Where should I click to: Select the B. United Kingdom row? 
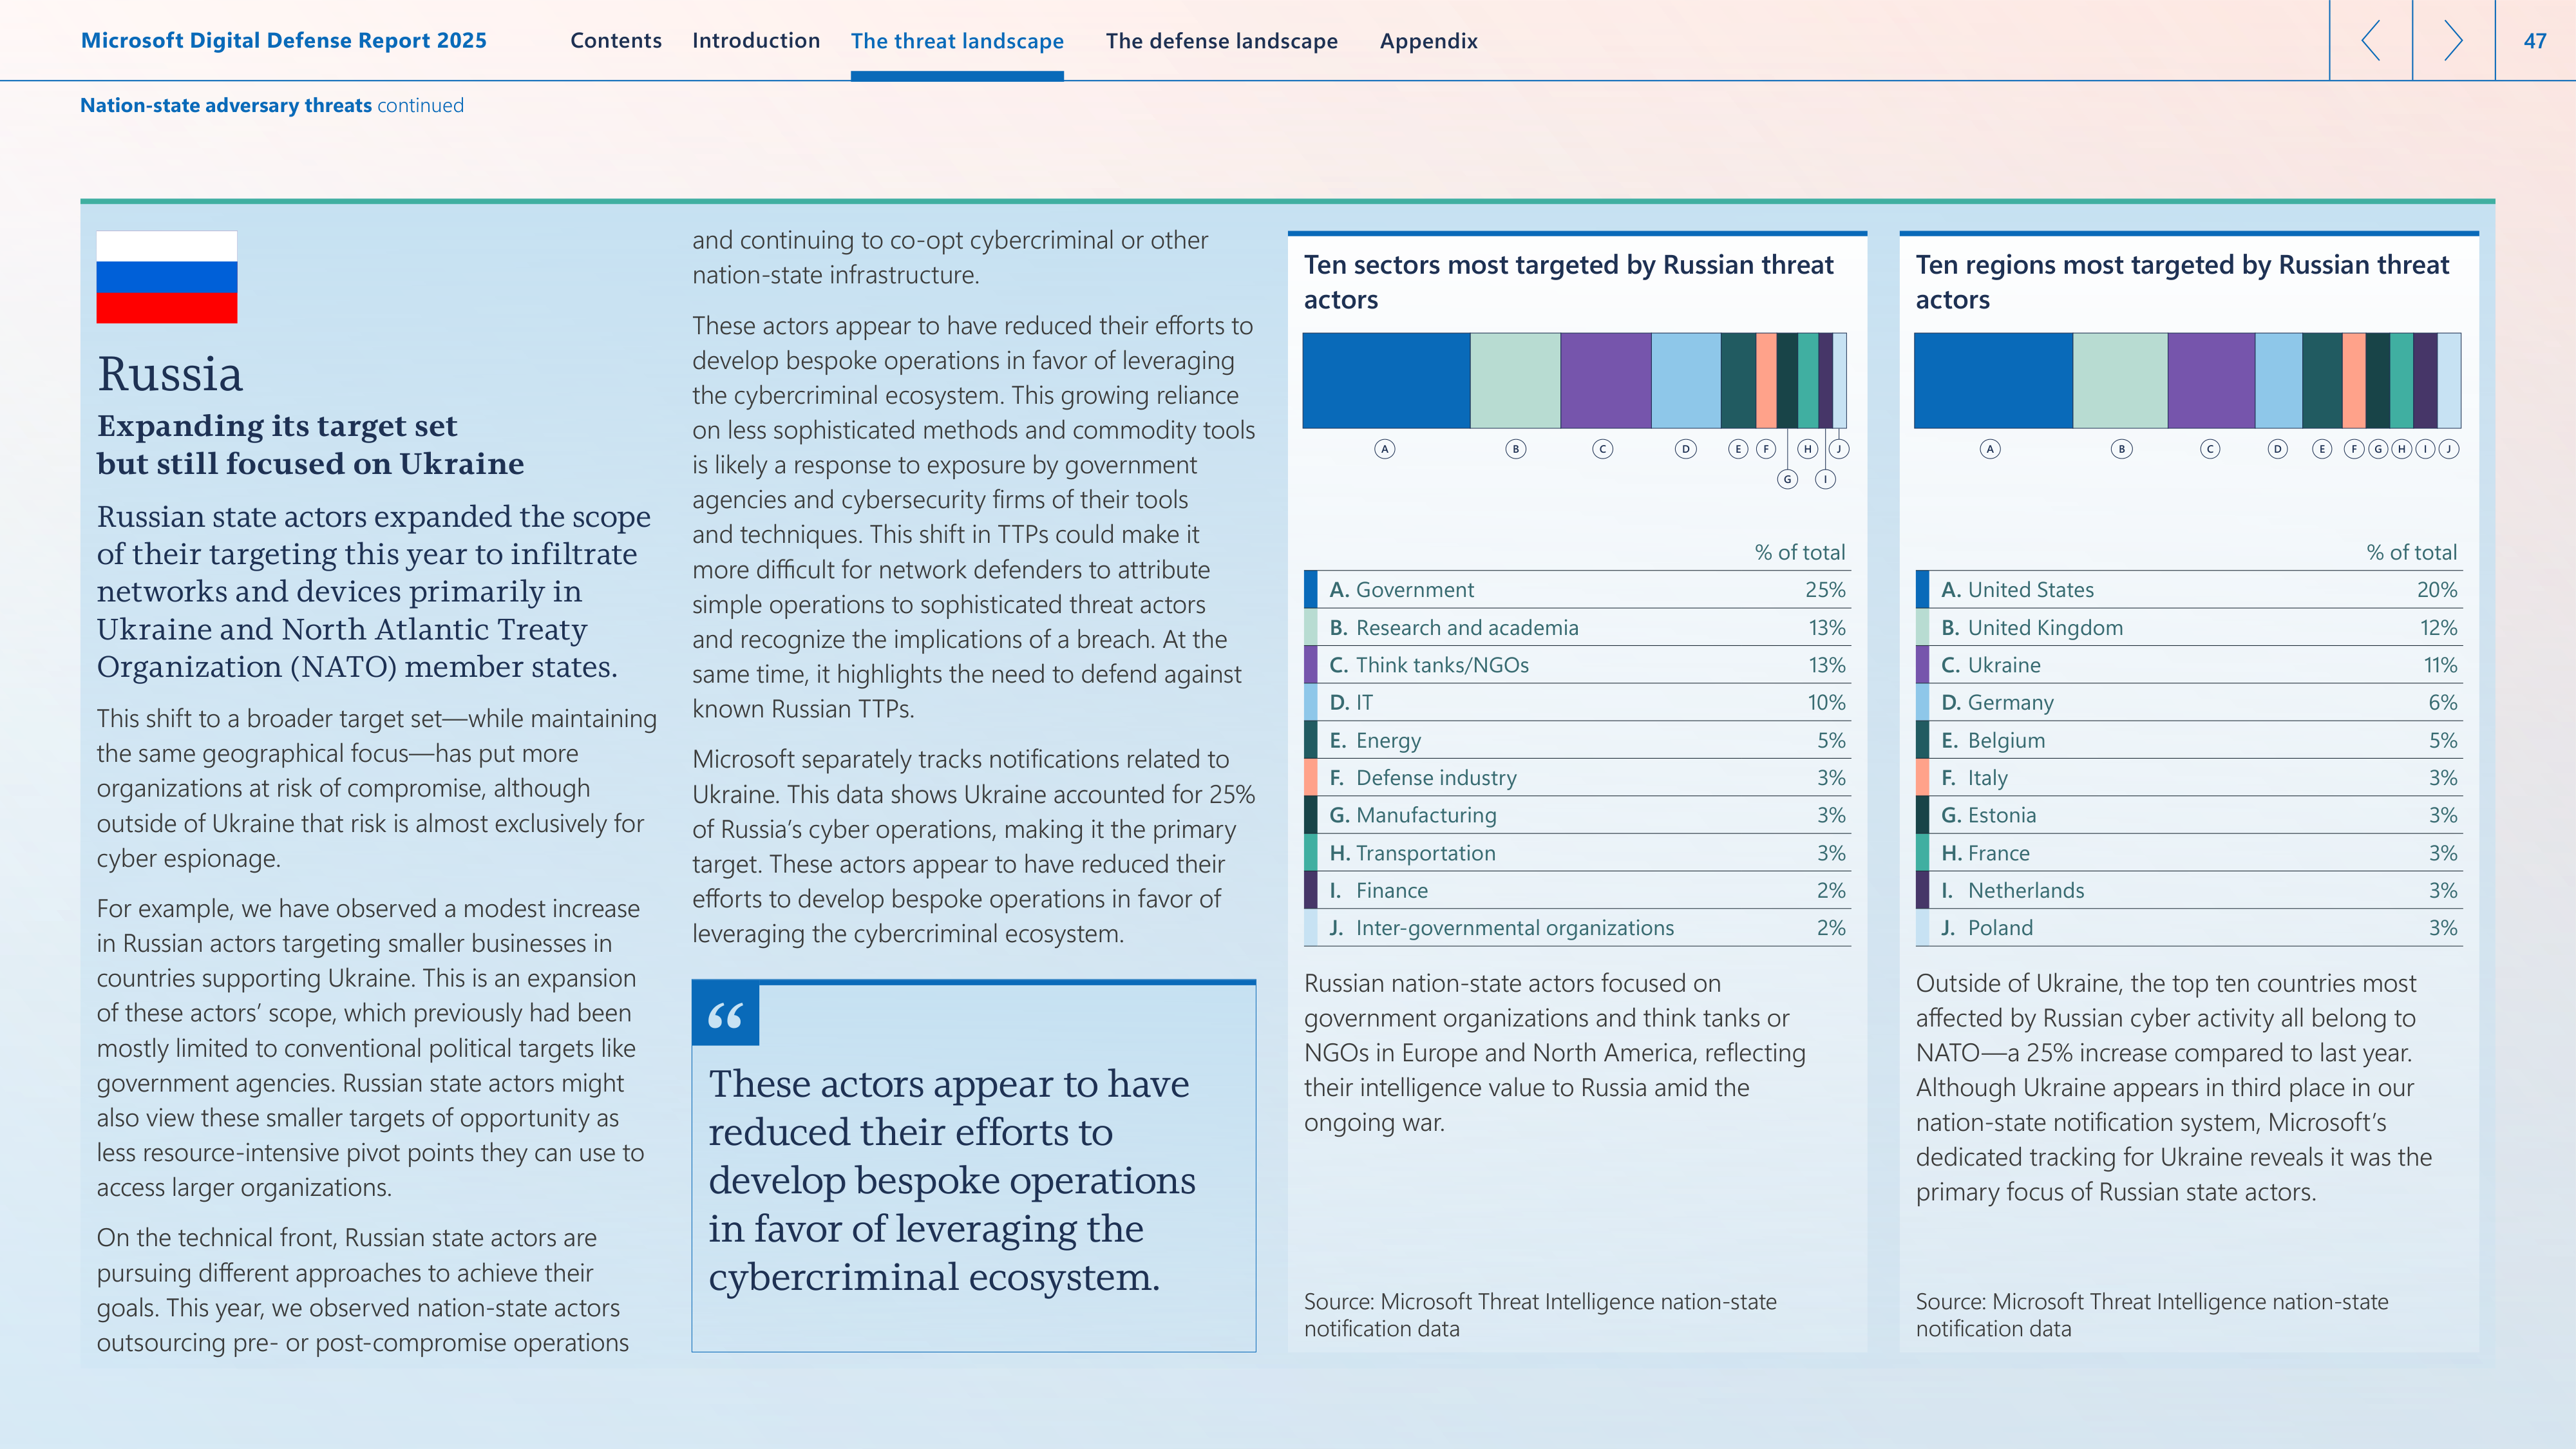click(x=2189, y=628)
